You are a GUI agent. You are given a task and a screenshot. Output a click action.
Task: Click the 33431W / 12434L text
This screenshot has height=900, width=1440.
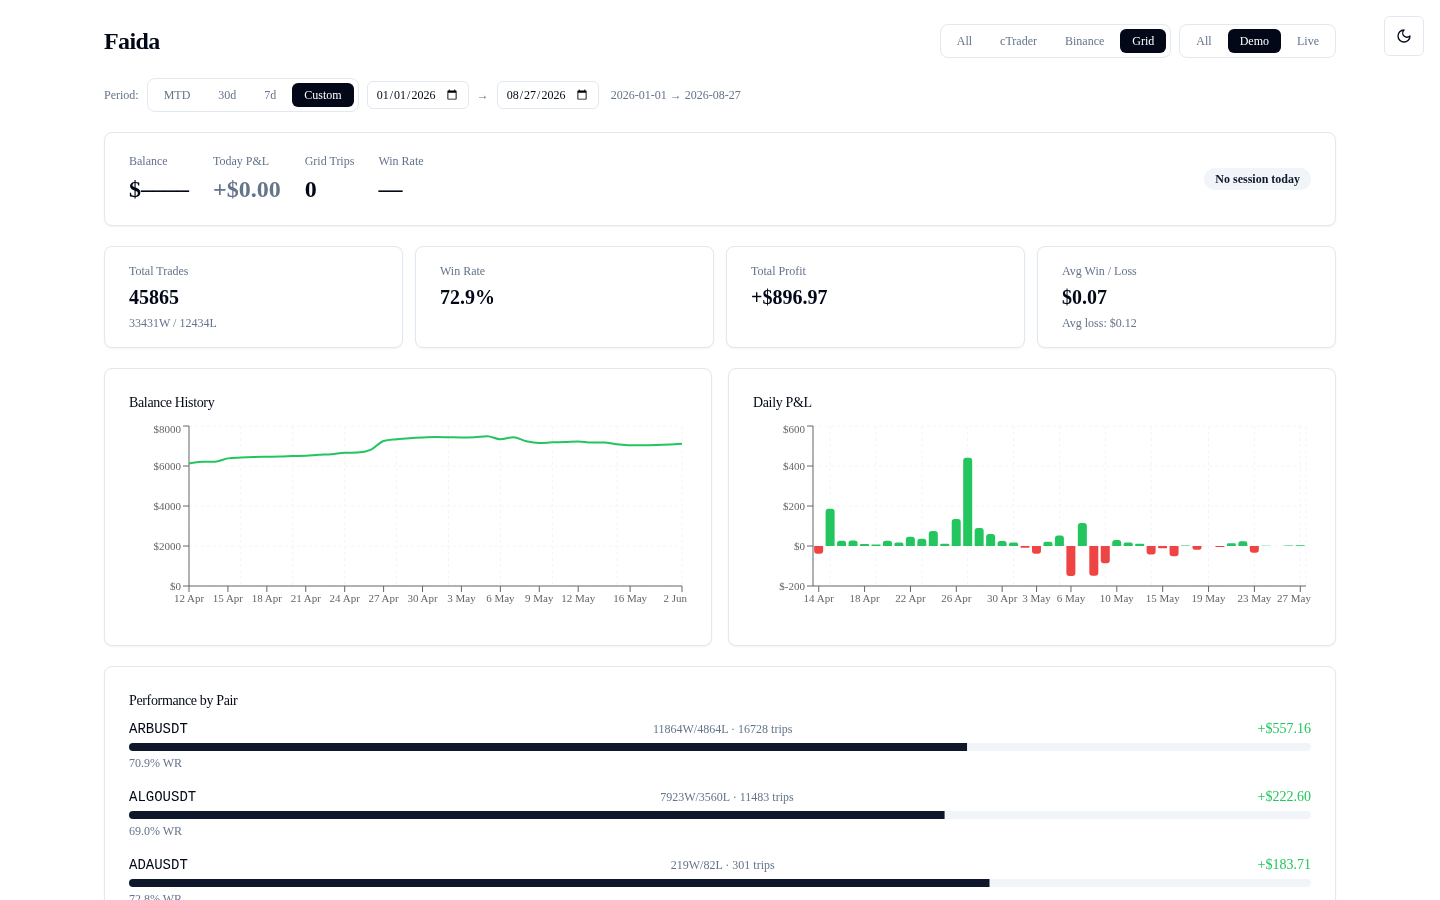click(x=173, y=323)
